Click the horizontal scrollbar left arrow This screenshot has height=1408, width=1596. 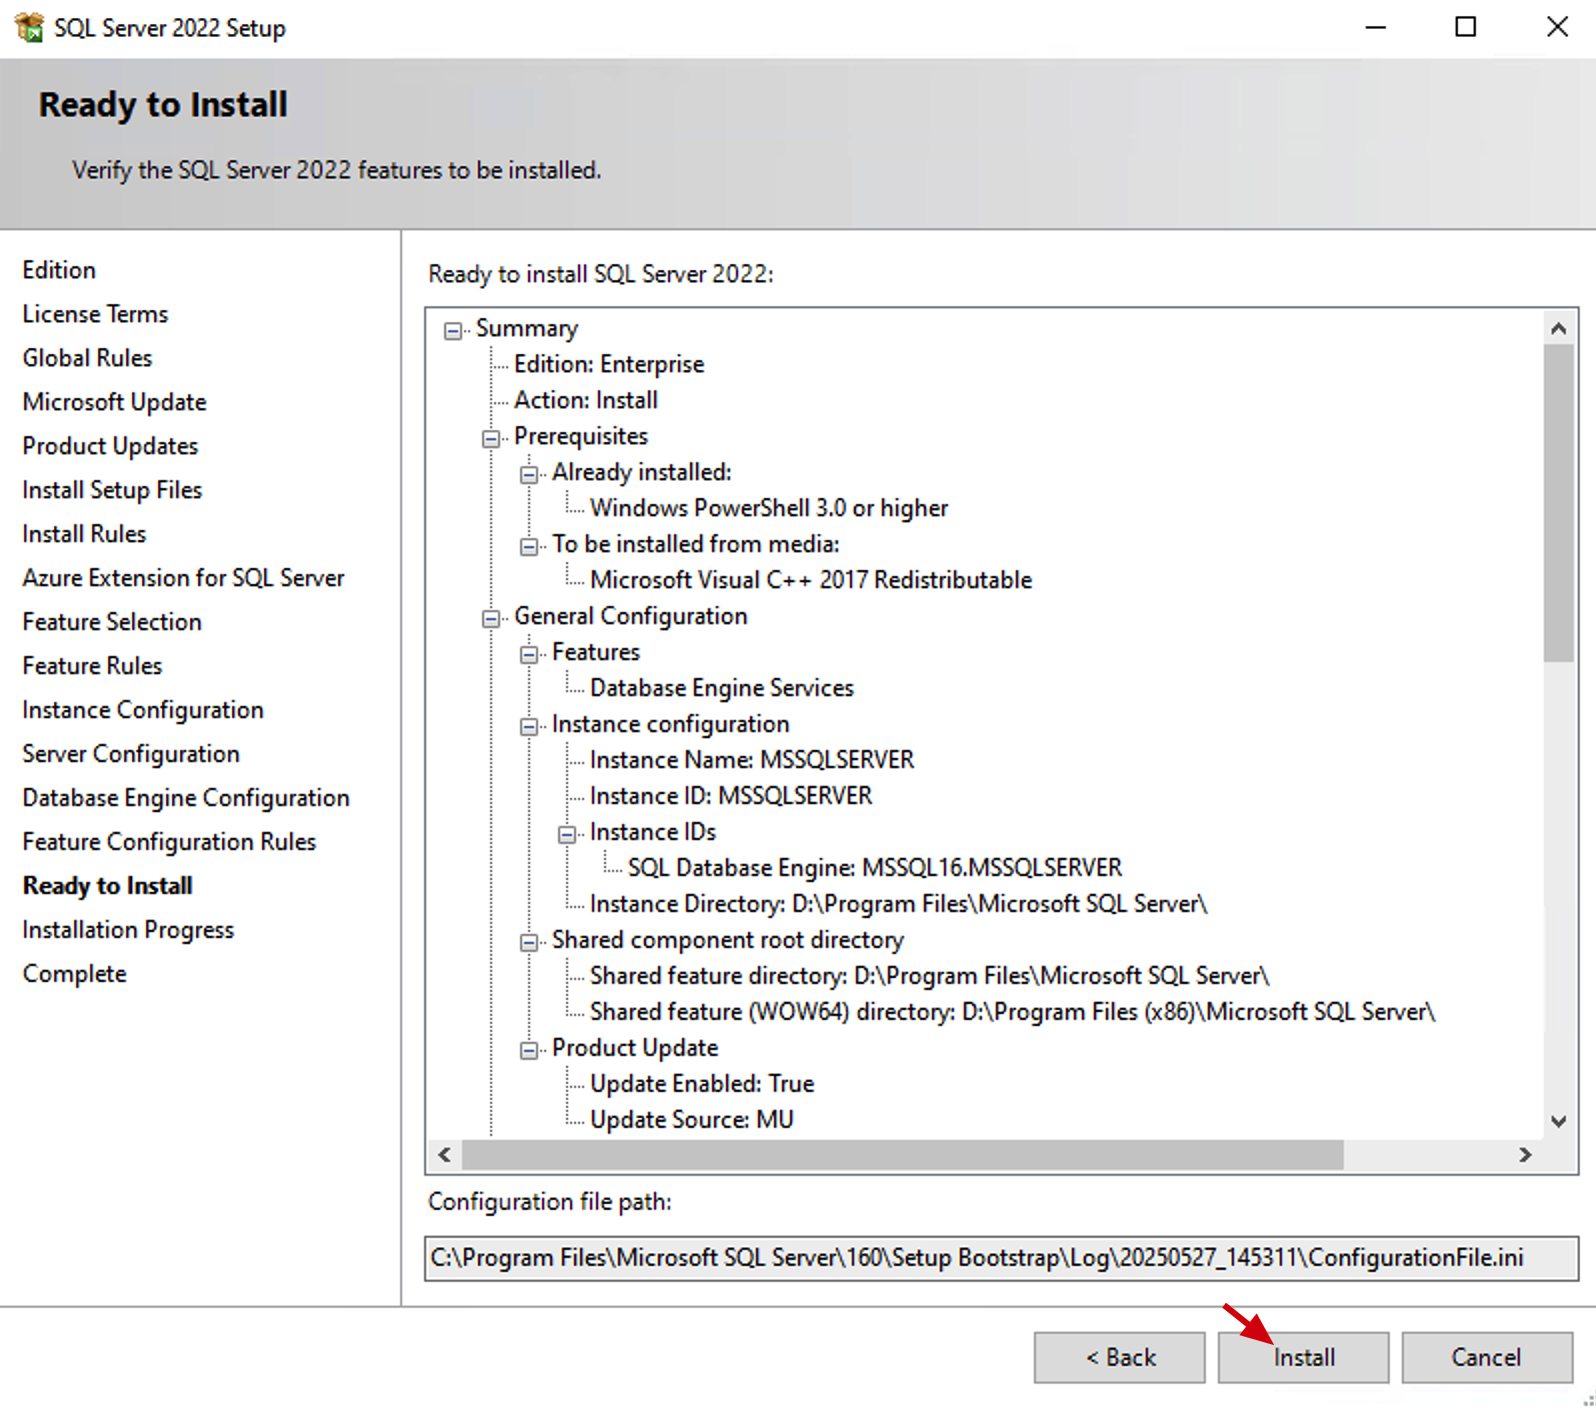point(445,1155)
